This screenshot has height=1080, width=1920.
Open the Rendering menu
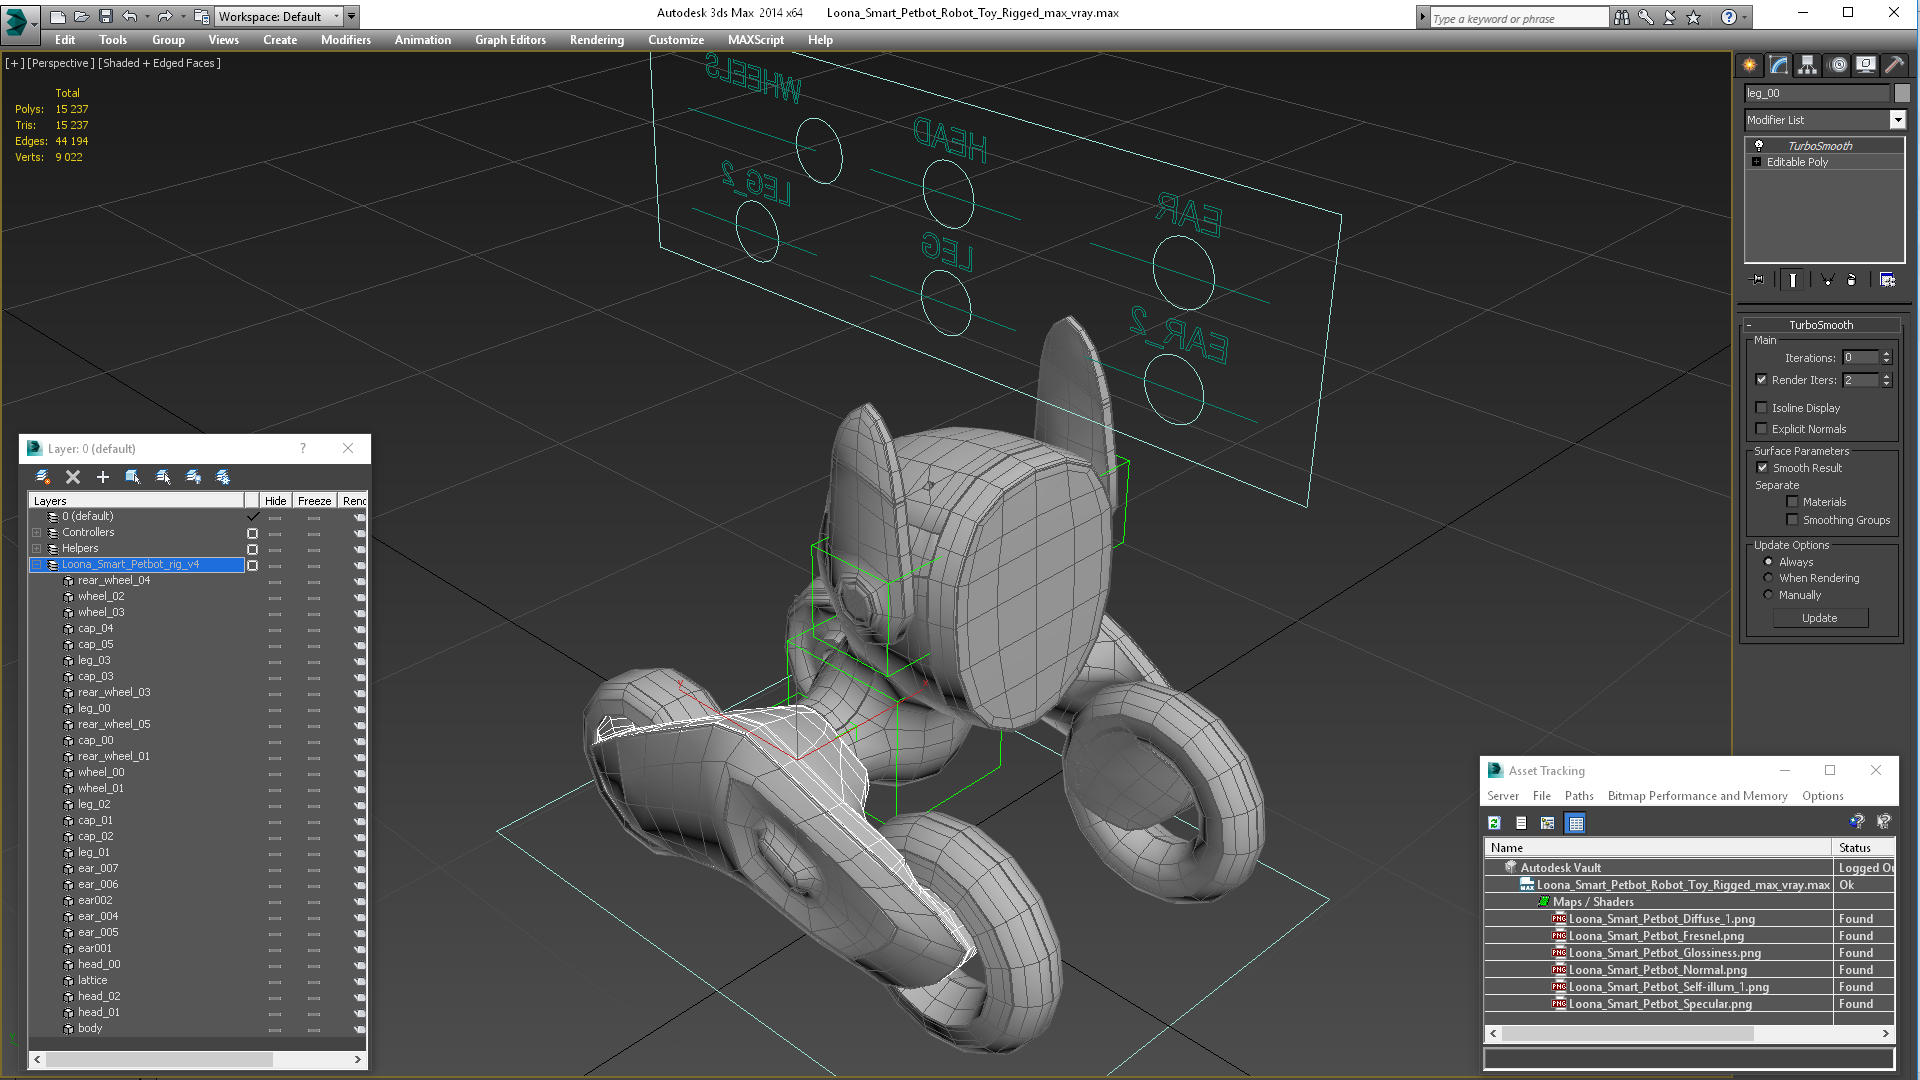[596, 40]
